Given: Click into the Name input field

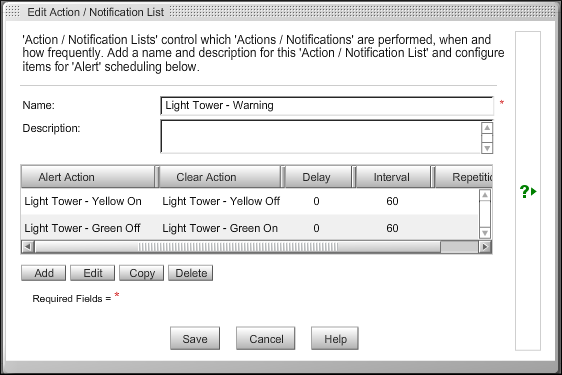Looking at the screenshot, I should click(327, 106).
